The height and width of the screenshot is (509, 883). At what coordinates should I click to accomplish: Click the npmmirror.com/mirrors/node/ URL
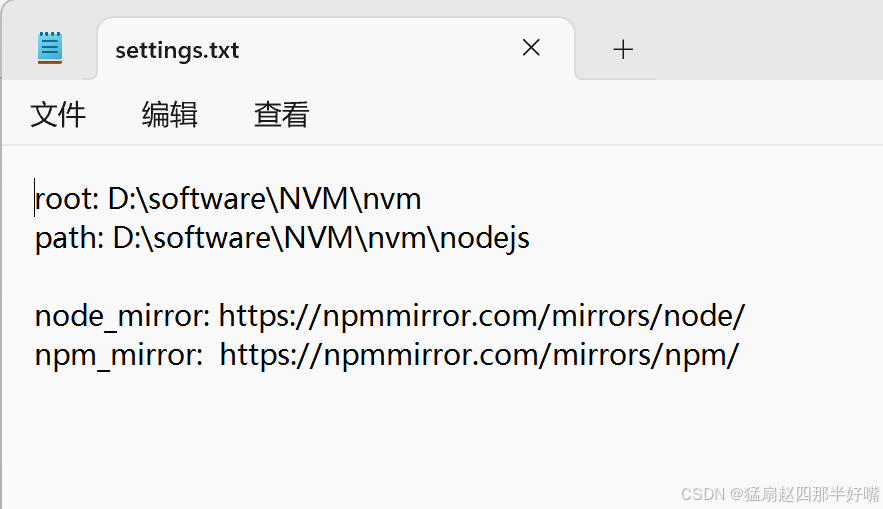481,316
